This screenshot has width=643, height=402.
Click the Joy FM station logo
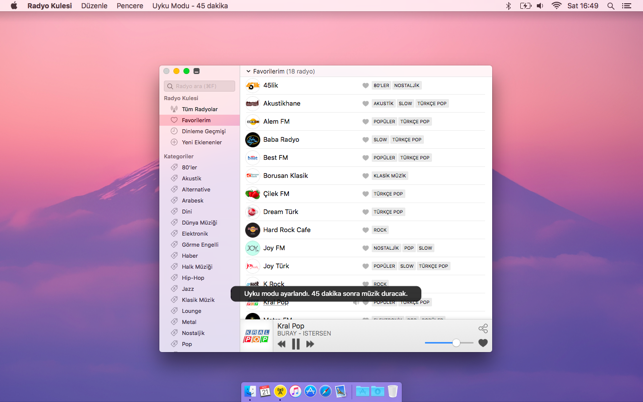point(253,248)
